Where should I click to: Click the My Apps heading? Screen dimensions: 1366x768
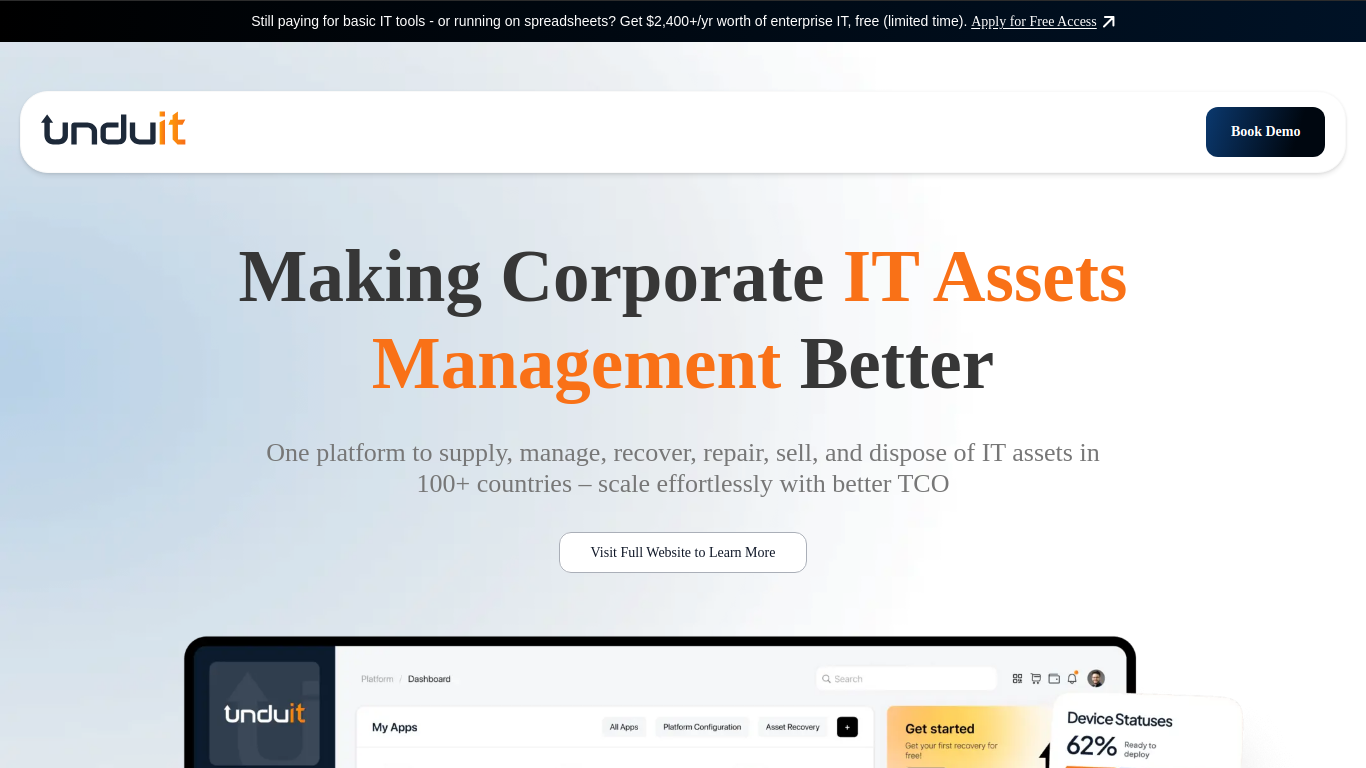click(395, 727)
